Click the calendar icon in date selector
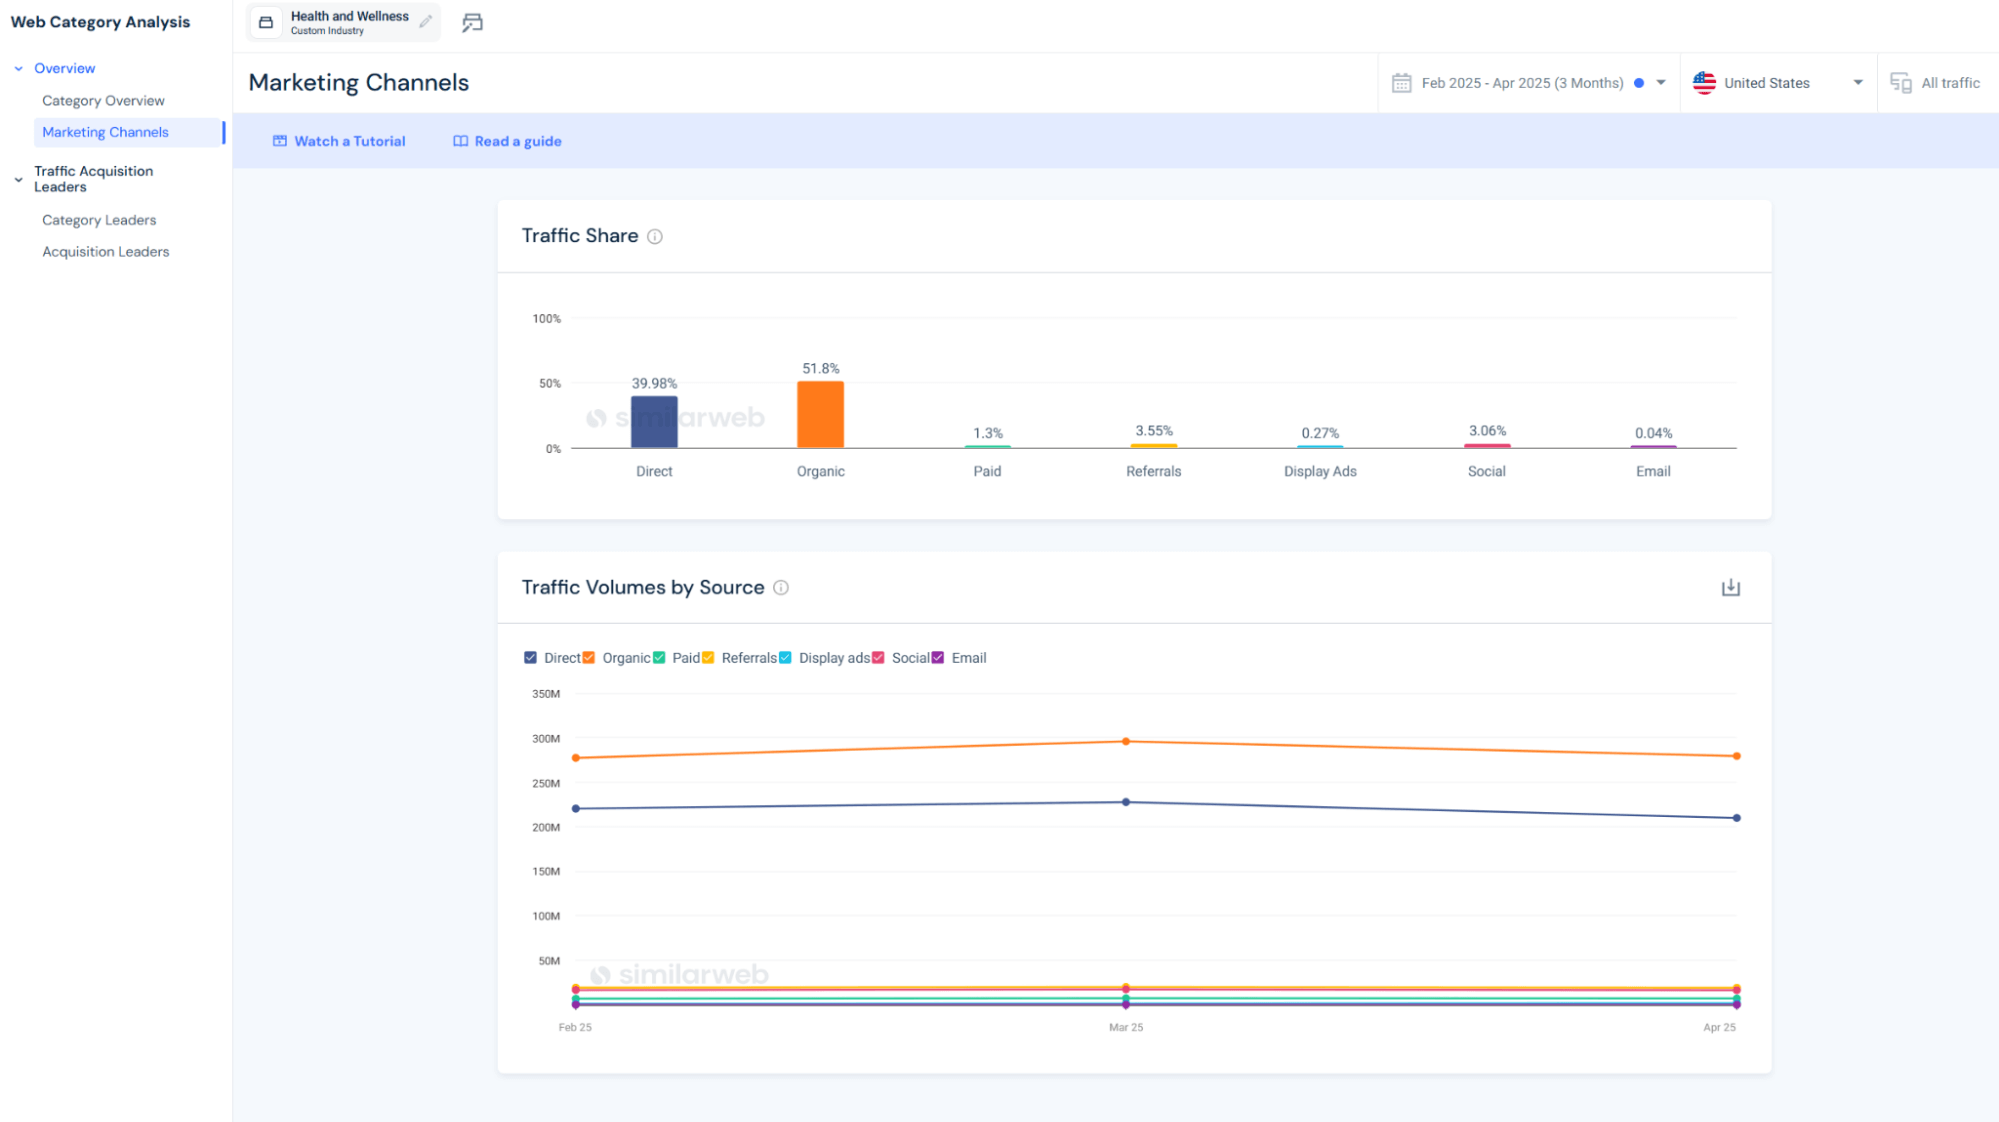This screenshot has height=1122, width=1999. 1401,83
